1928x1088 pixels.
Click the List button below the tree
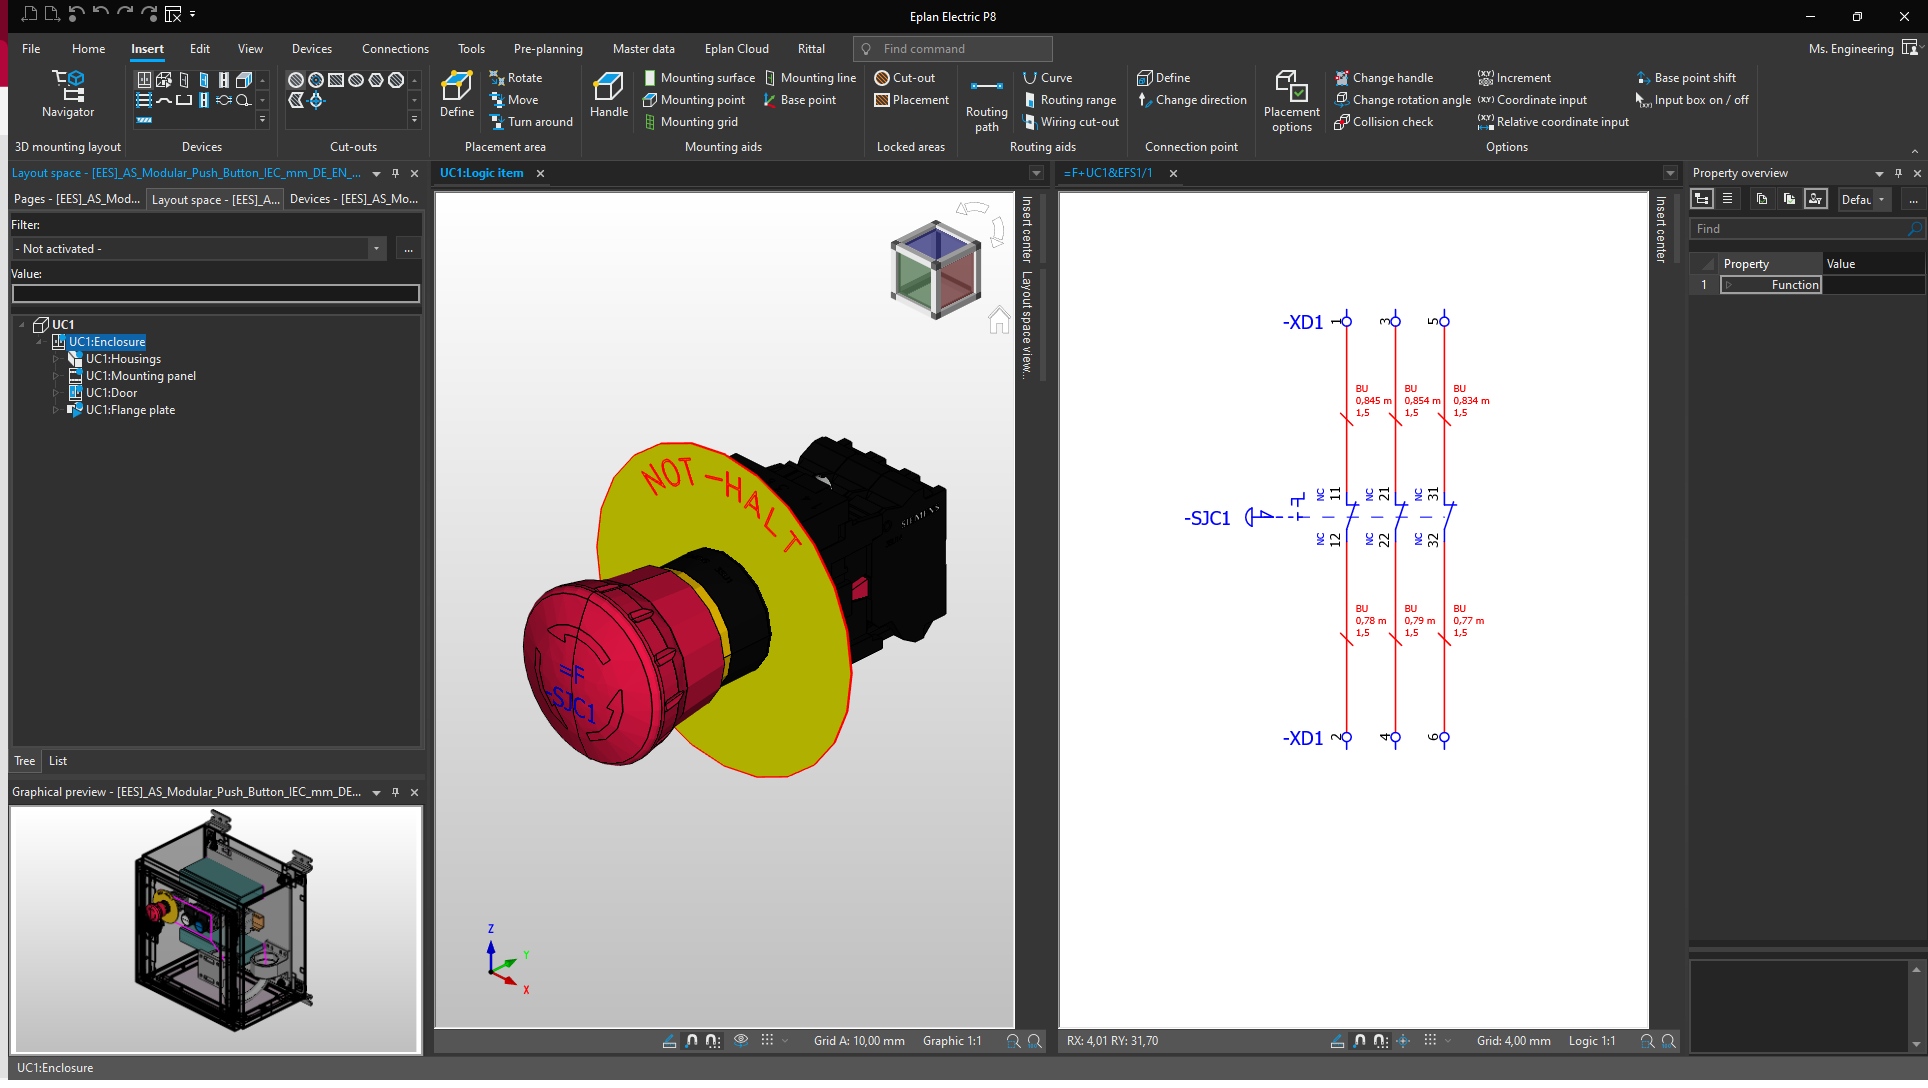(58, 761)
